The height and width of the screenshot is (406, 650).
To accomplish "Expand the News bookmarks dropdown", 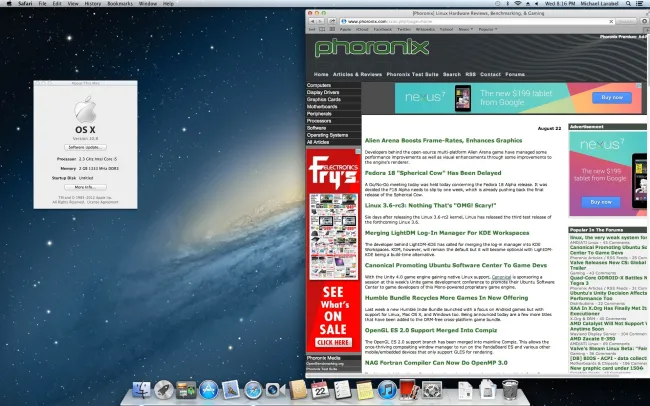I will point(466,29).
